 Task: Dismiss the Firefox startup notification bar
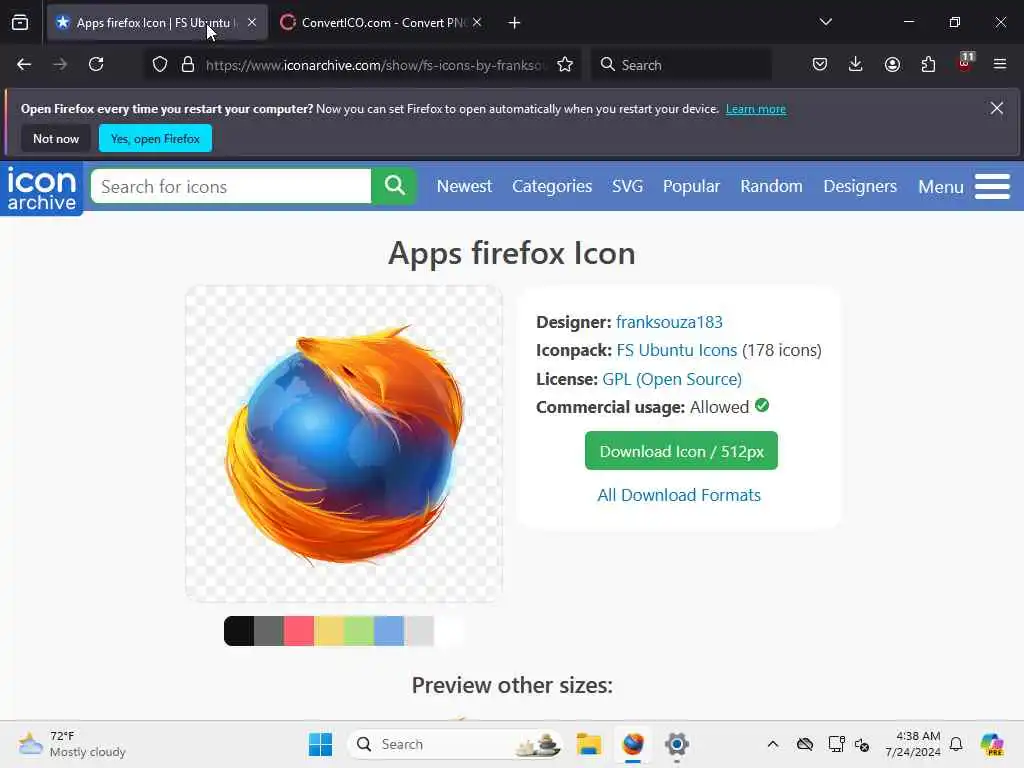(x=997, y=108)
